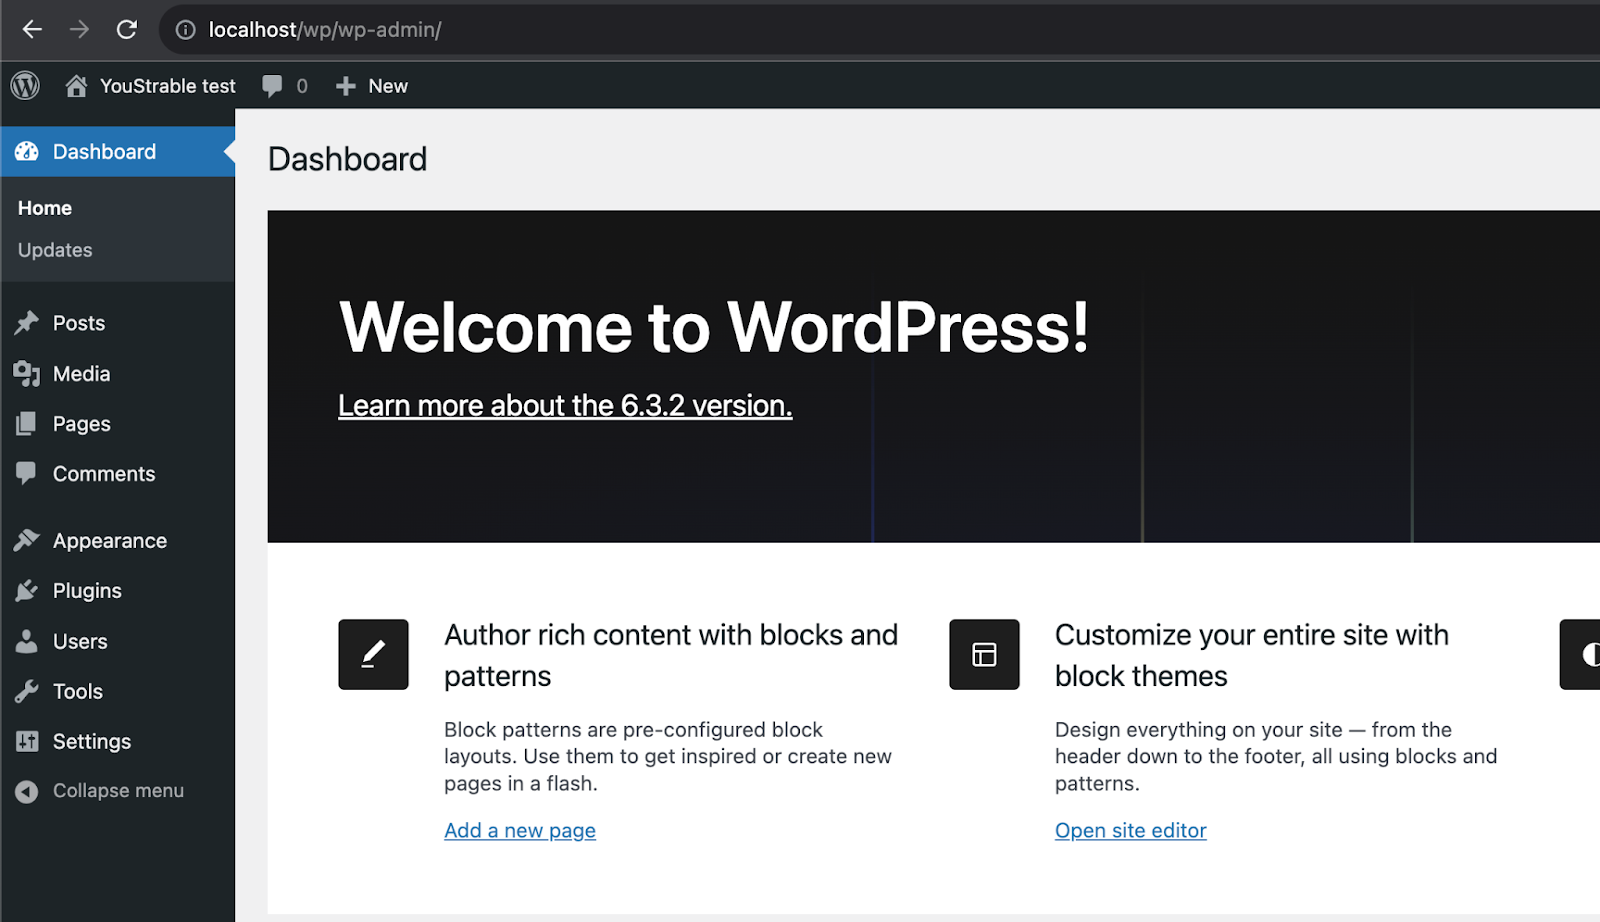Screen dimensions: 1600x922
Task: Click the browser reload icon
Action: tap(126, 30)
